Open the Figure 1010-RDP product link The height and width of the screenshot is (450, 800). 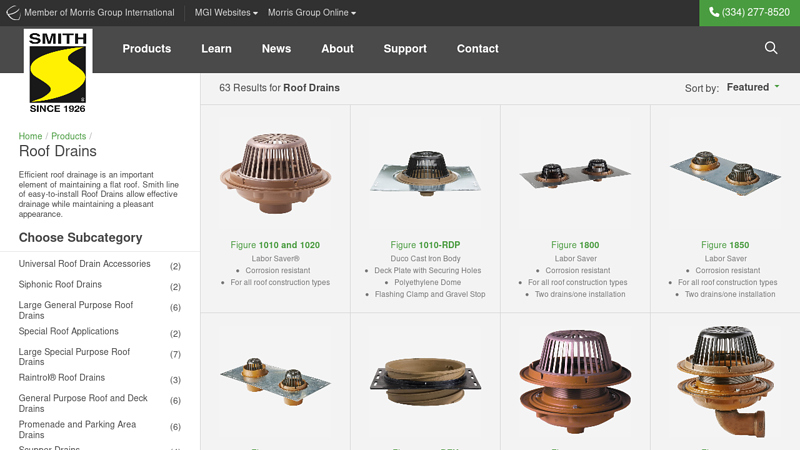pos(425,245)
